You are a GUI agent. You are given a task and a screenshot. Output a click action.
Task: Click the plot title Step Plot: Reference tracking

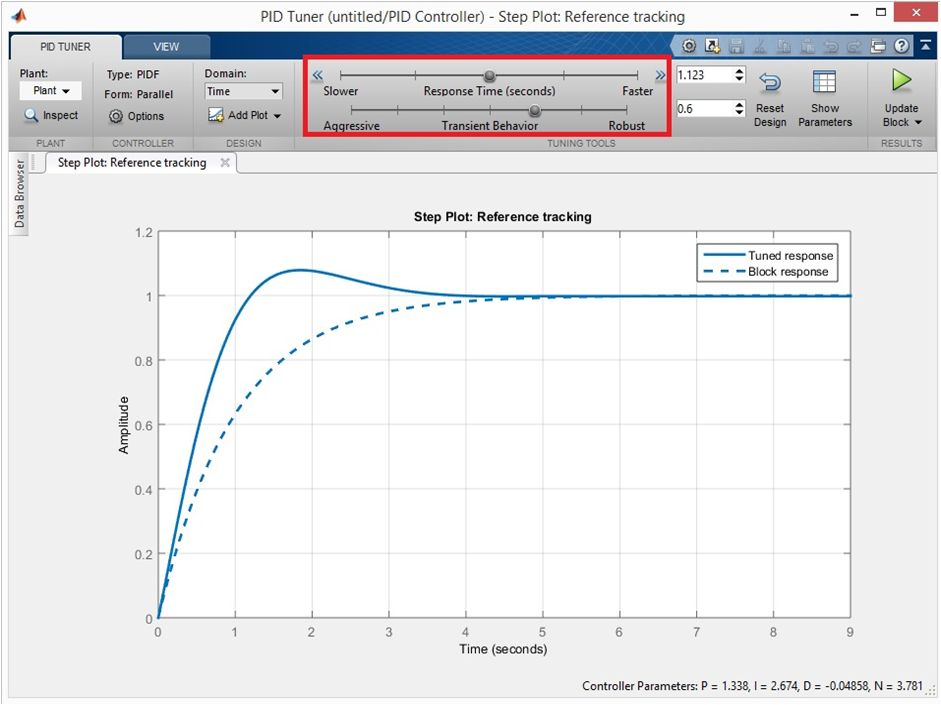coord(502,217)
